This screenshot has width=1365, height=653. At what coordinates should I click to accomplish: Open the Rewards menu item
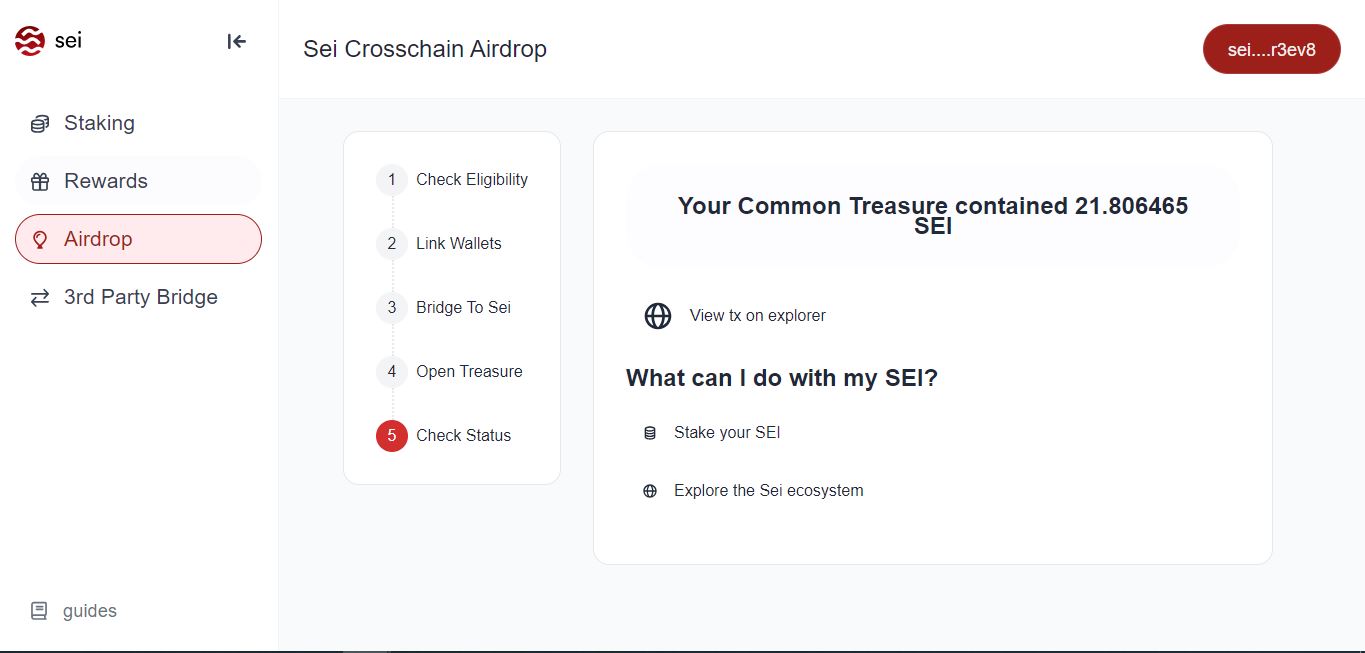(x=138, y=181)
